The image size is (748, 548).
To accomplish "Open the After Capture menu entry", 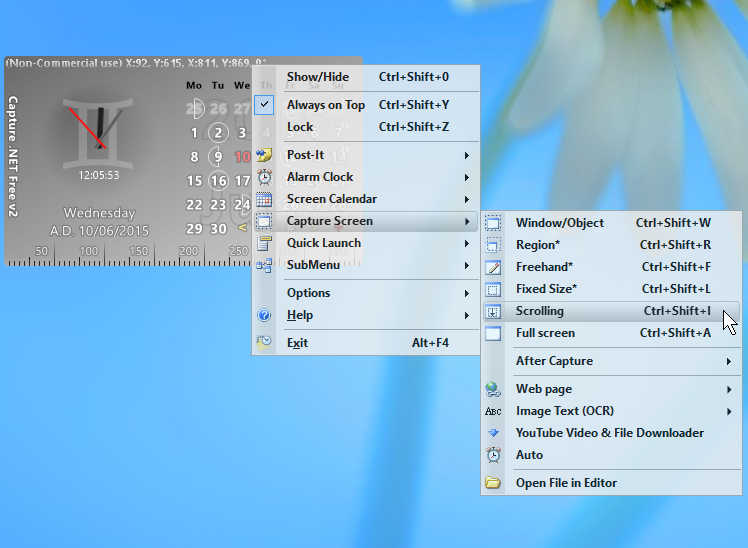I will pyautogui.click(x=611, y=361).
